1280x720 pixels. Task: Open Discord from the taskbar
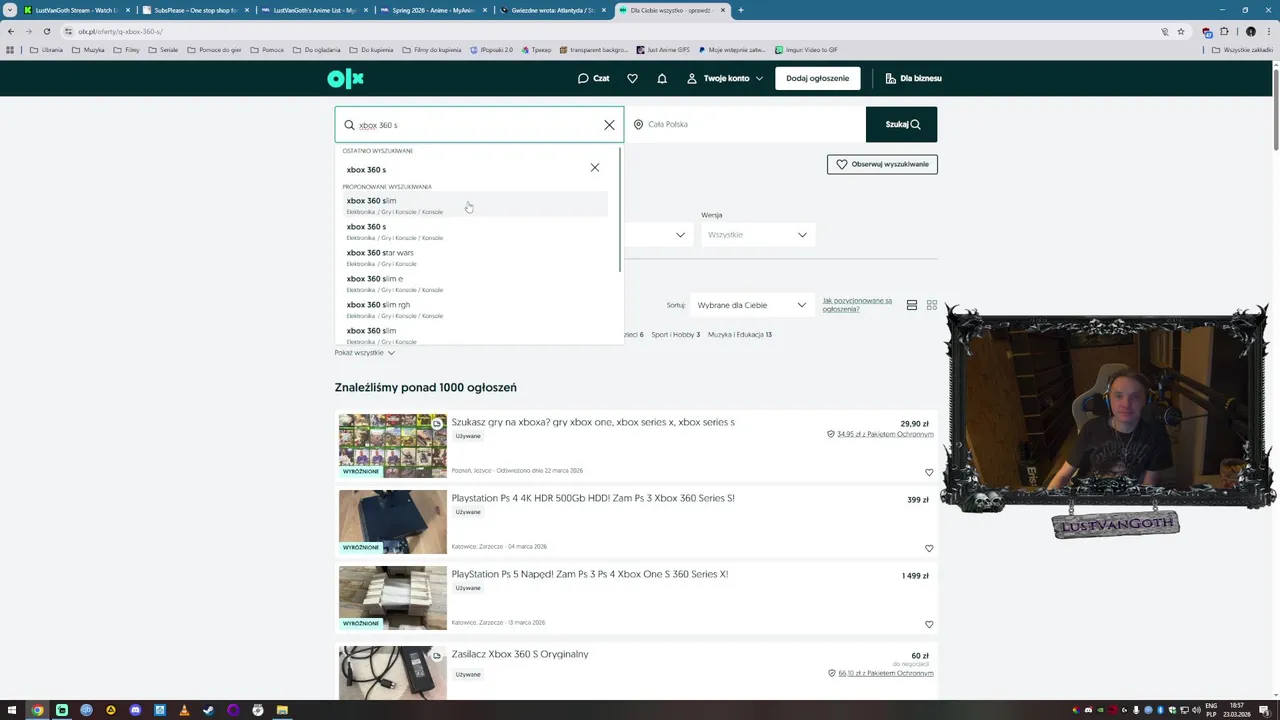click(135, 710)
